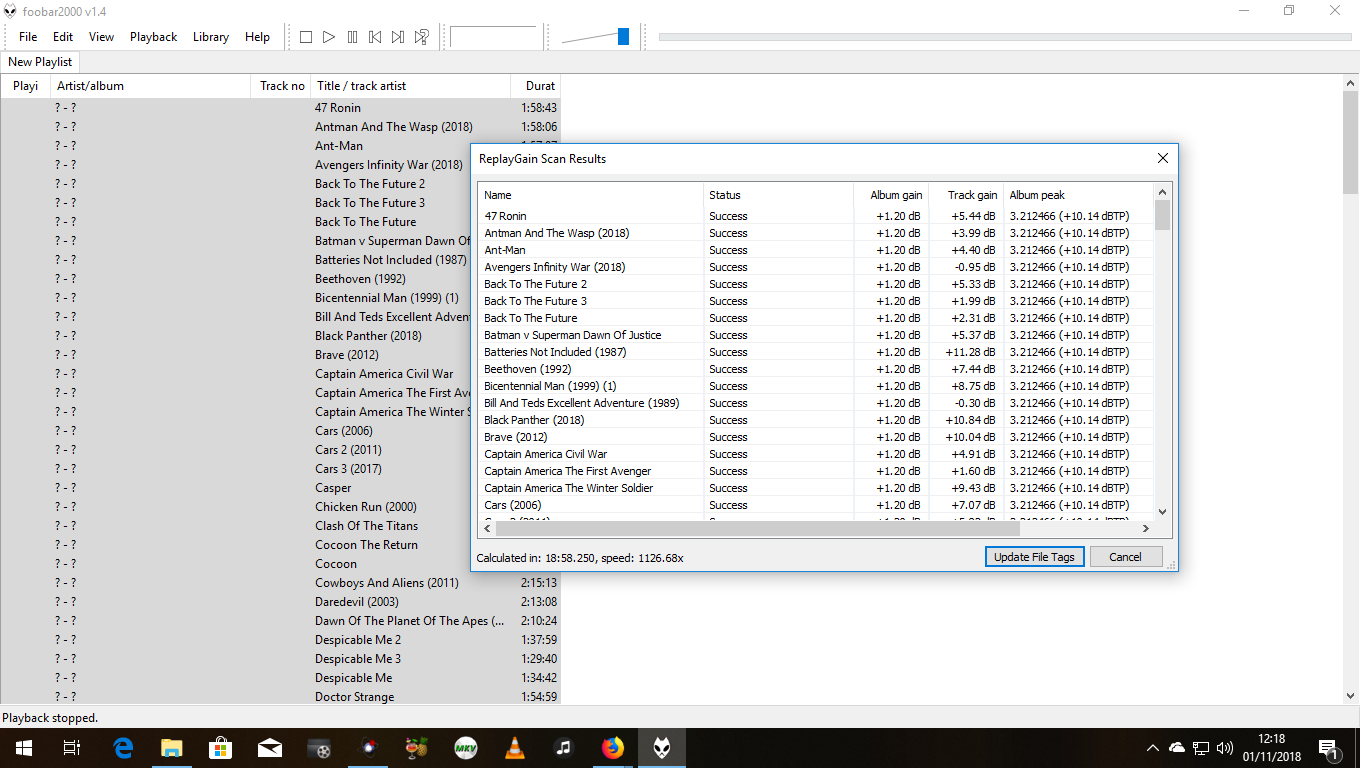The image size is (1360, 768).
Task: Open the Playback menu
Action: click(153, 37)
